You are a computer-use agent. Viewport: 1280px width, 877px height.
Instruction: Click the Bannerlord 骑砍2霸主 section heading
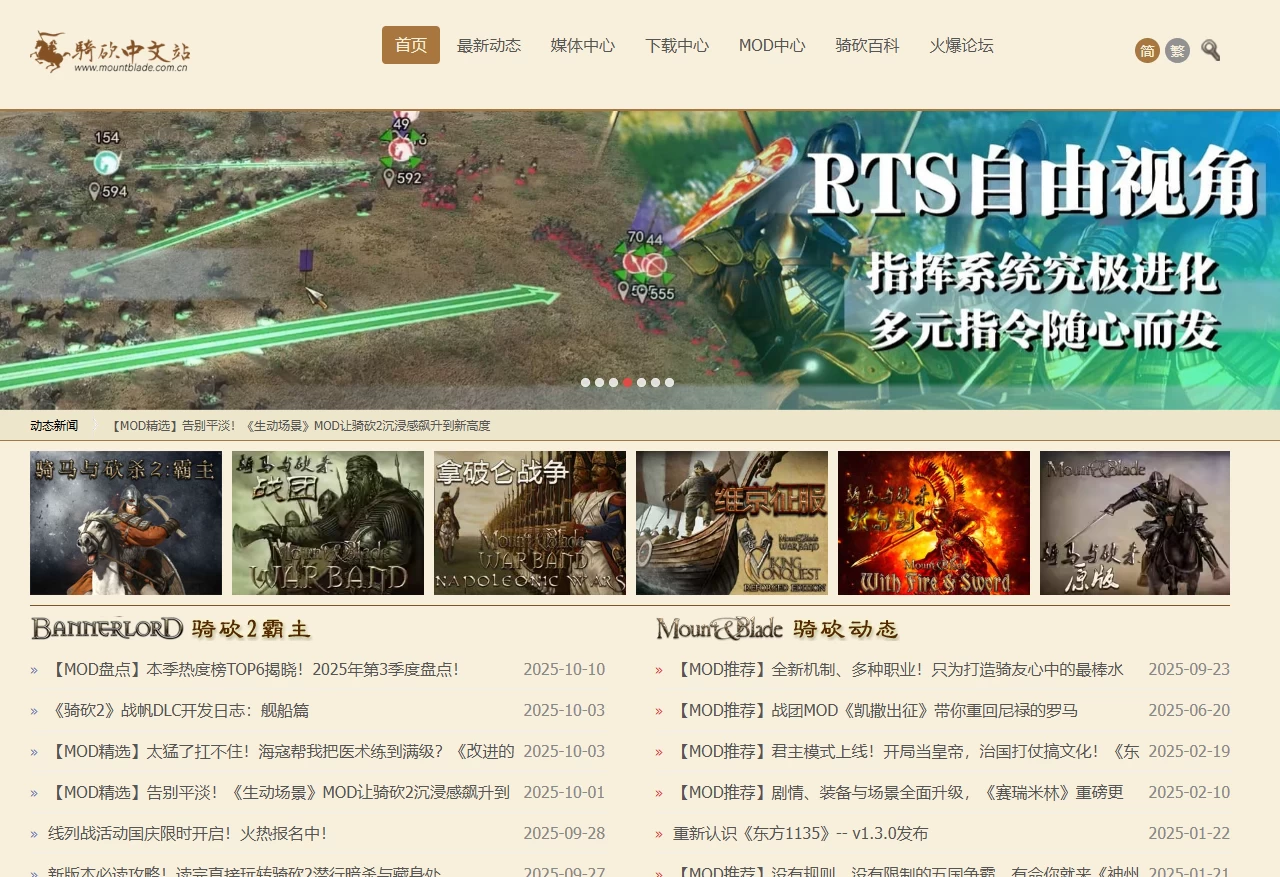pos(171,629)
